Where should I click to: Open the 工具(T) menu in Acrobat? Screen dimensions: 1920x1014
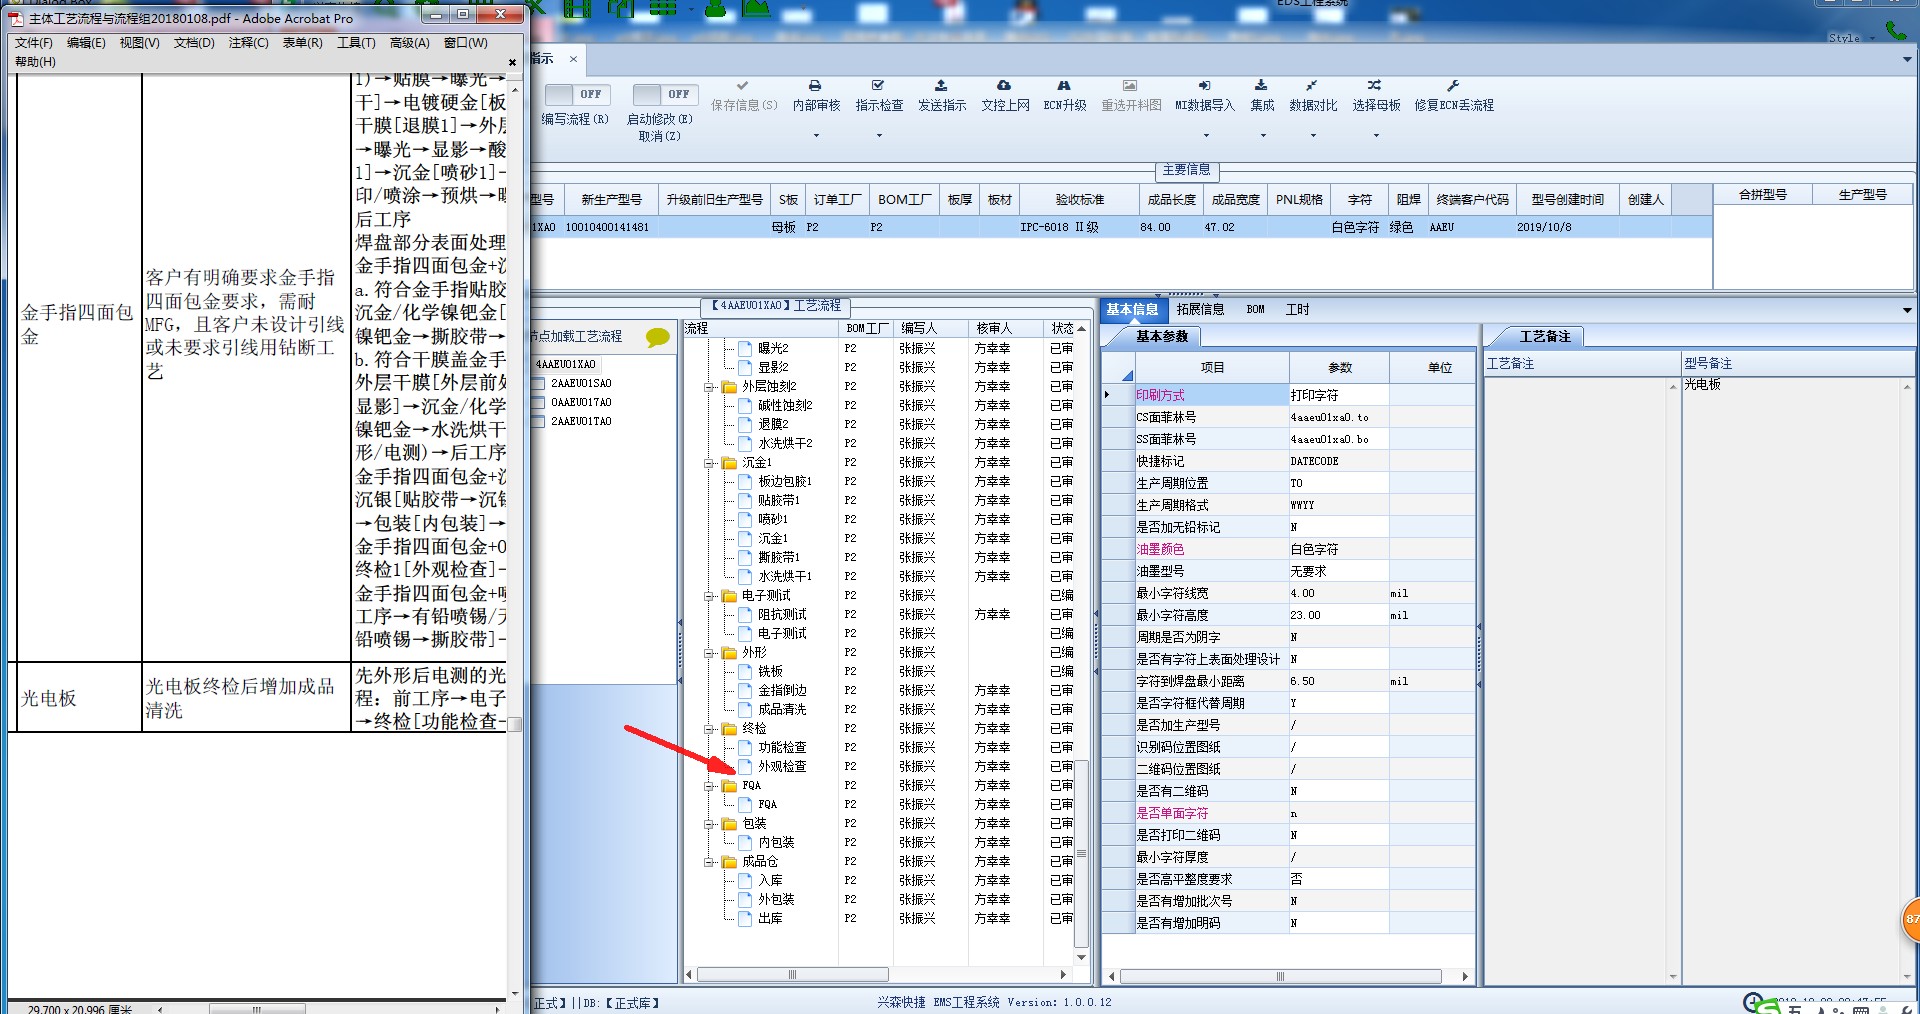pyautogui.click(x=356, y=43)
